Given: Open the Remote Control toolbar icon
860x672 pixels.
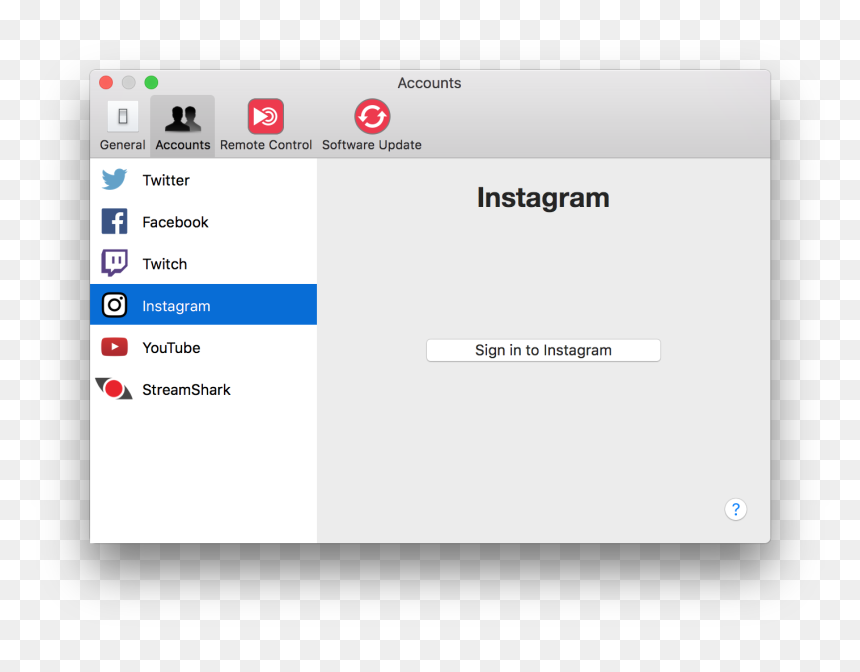Looking at the screenshot, I should coord(265,116).
